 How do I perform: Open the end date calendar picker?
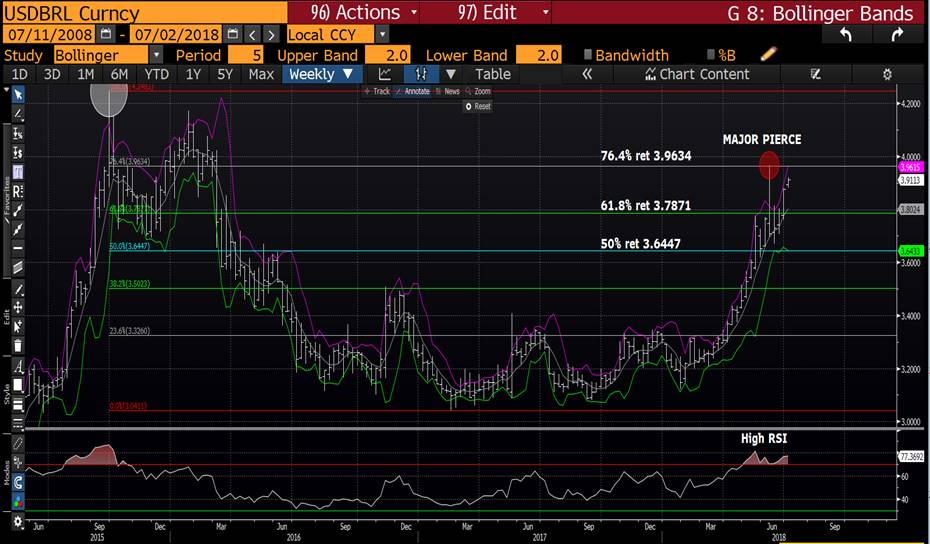(x=234, y=34)
